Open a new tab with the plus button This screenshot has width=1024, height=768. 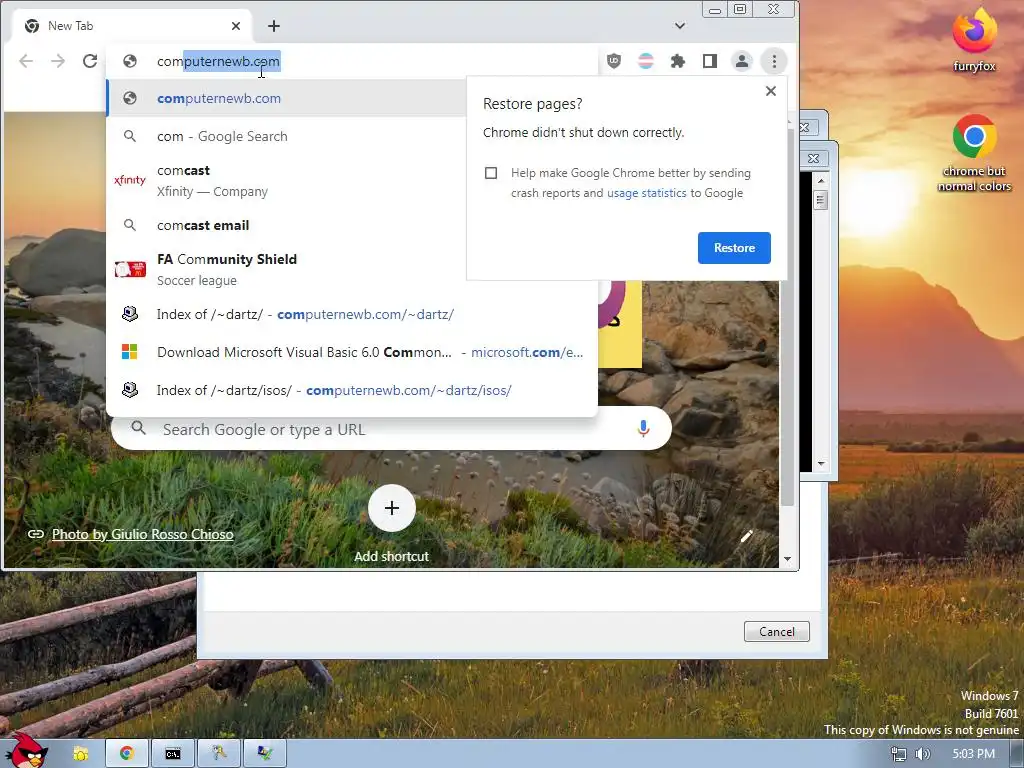click(x=274, y=26)
